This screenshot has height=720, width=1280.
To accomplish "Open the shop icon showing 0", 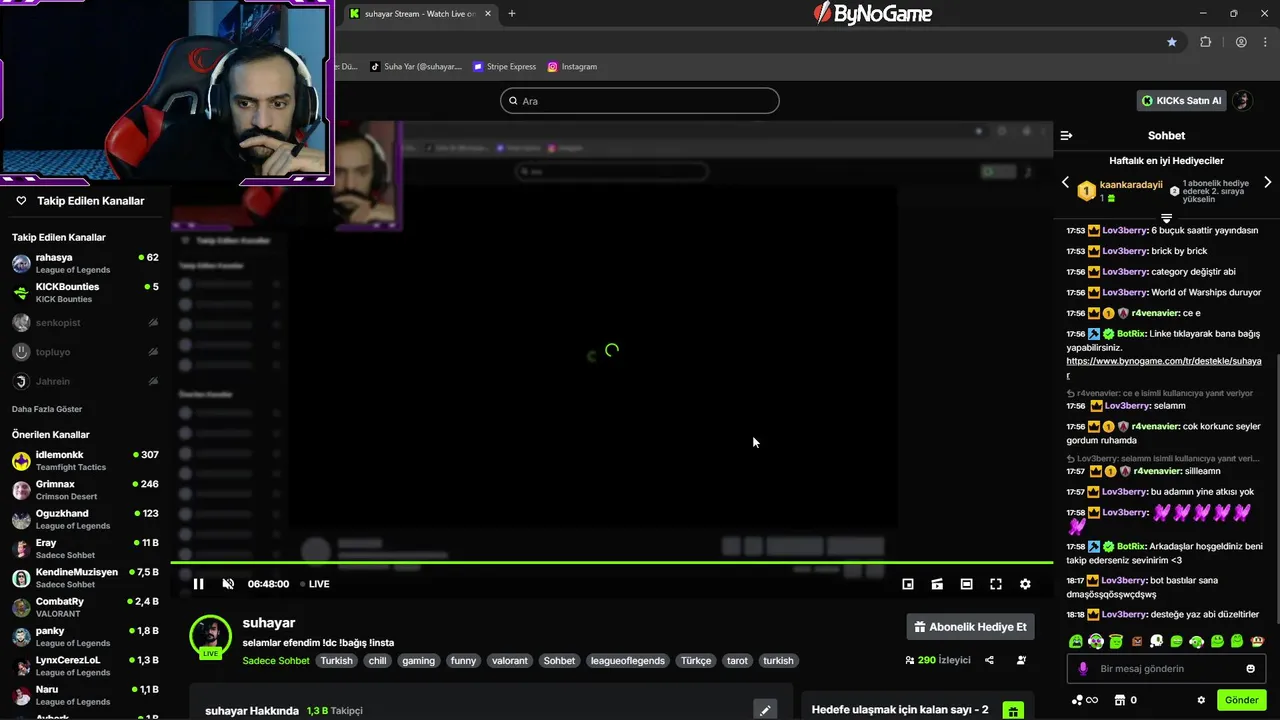I will click(1126, 700).
